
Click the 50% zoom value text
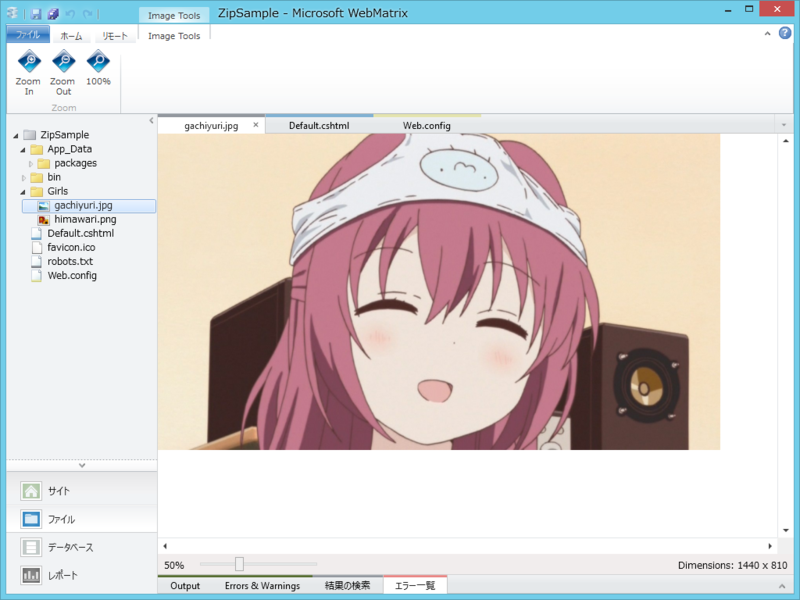(x=174, y=565)
